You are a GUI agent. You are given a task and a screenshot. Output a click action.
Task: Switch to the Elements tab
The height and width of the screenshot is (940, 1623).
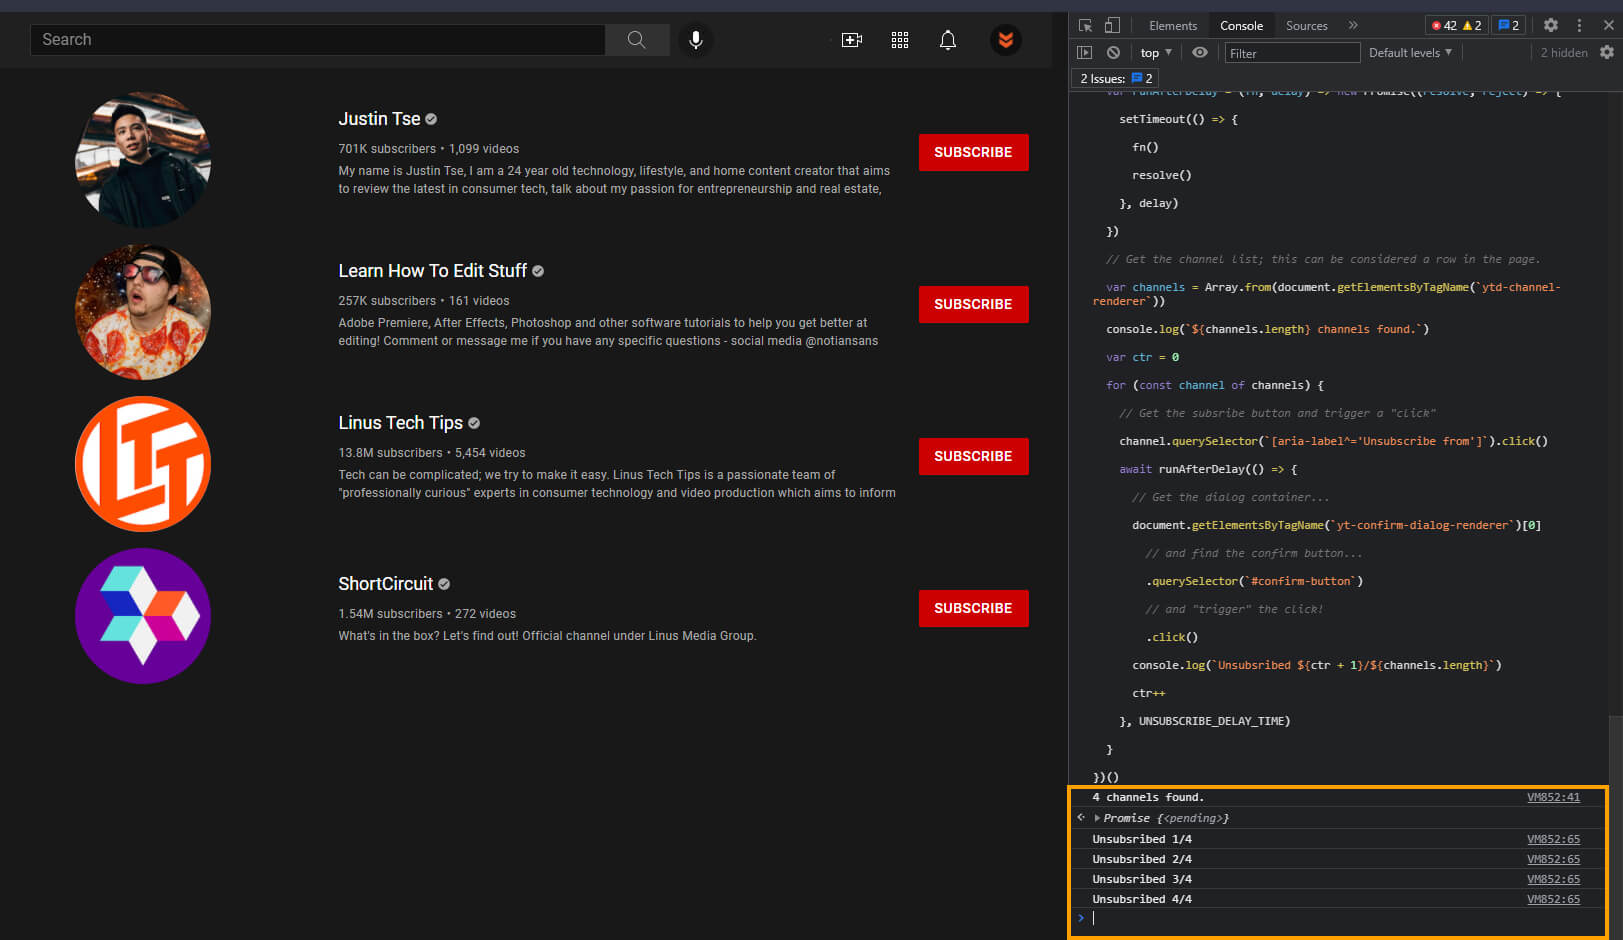click(x=1173, y=25)
